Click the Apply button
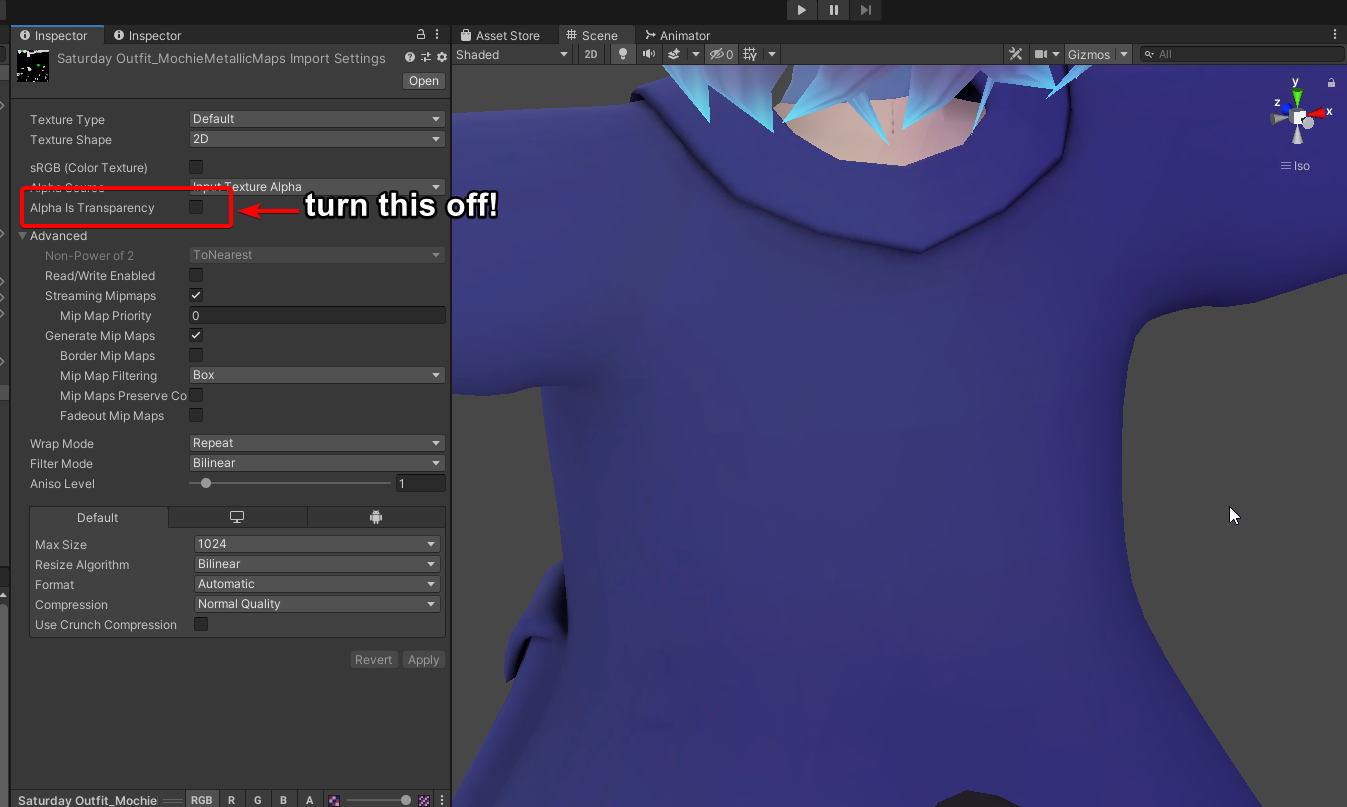The width and height of the screenshot is (1347, 807). pos(423,659)
